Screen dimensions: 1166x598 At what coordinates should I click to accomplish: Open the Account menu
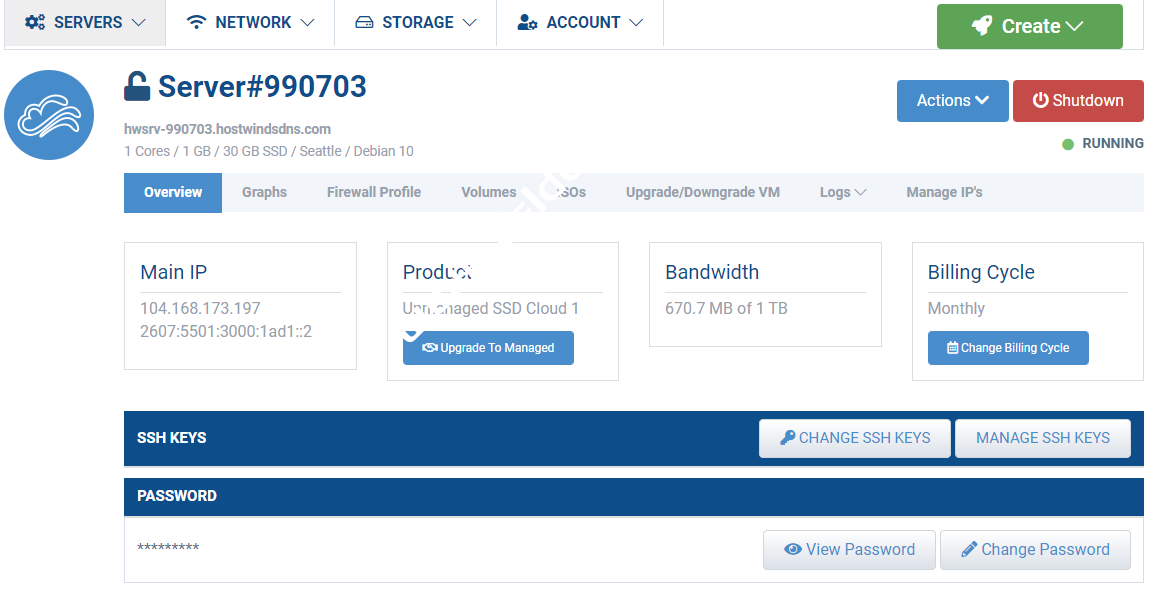pyautogui.click(x=580, y=22)
